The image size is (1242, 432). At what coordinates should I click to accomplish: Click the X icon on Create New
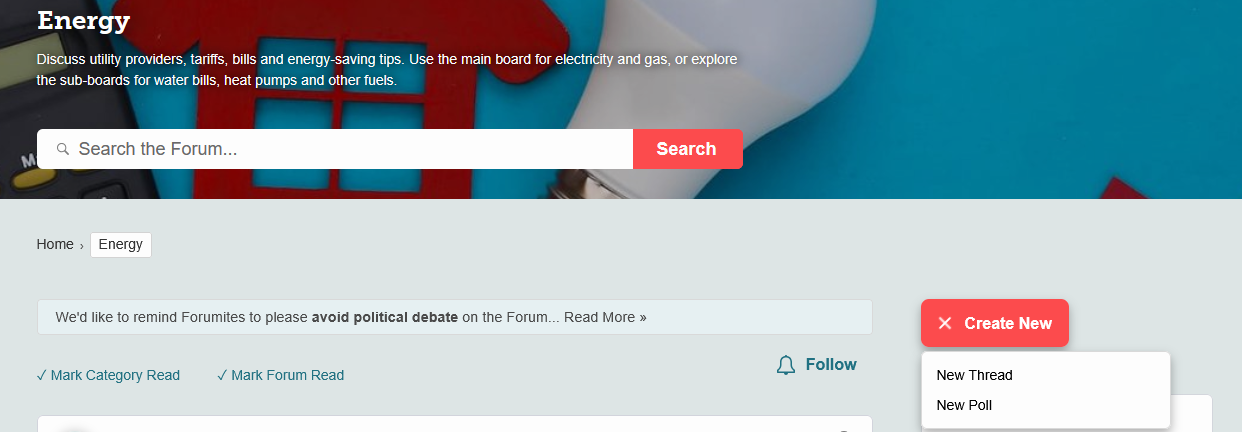coord(944,323)
